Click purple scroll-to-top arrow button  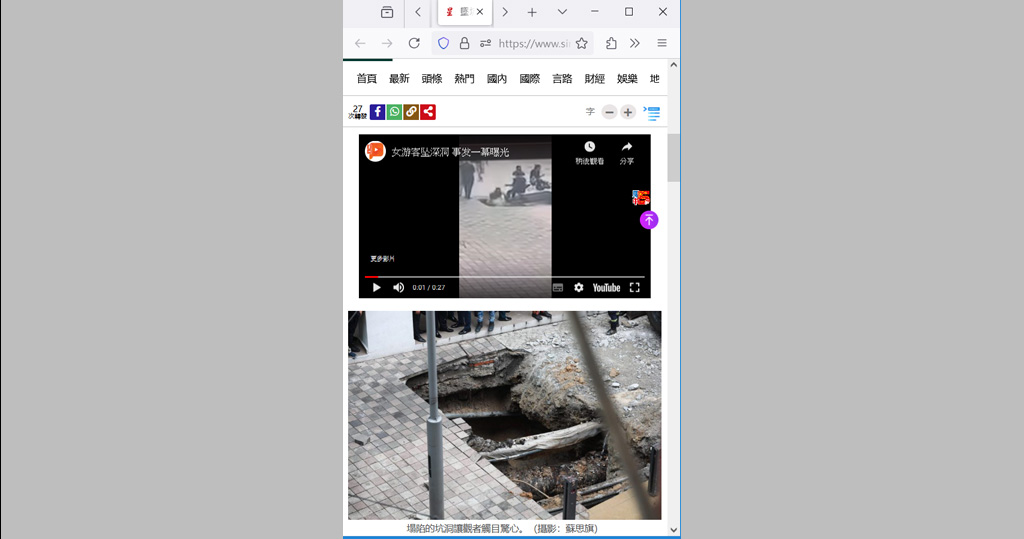point(649,220)
